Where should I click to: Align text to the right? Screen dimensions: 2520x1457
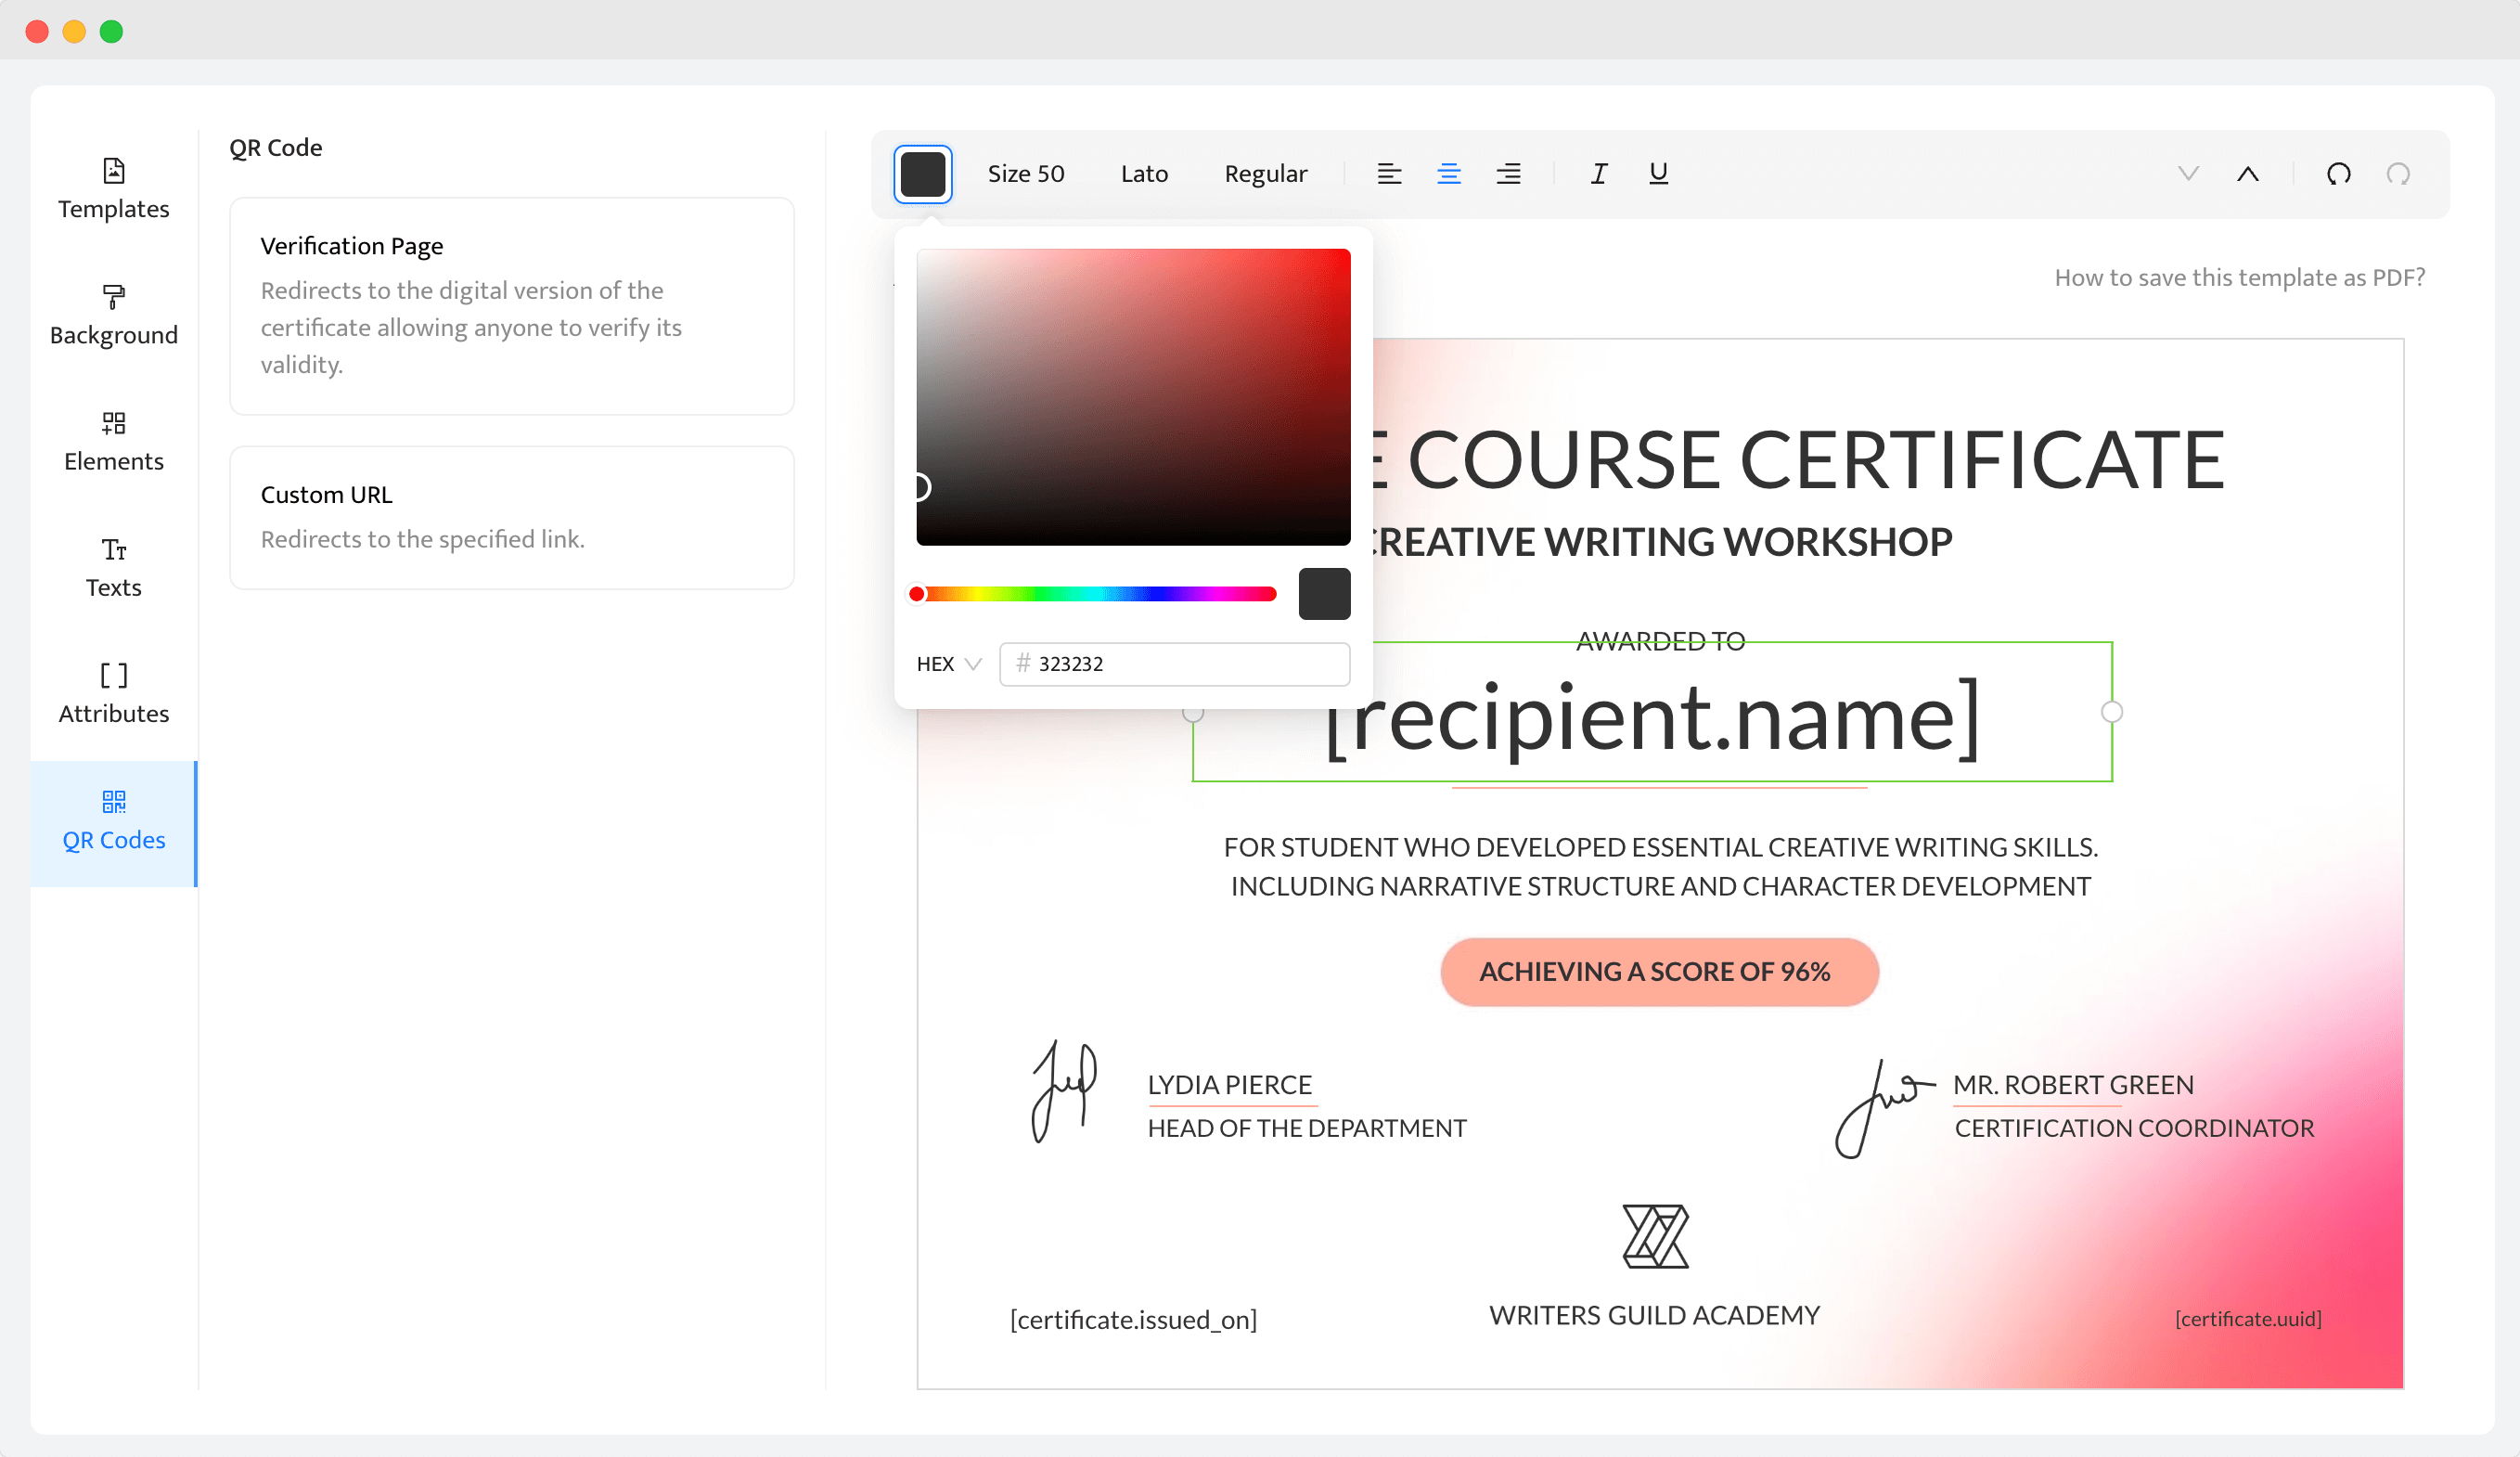1508,174
